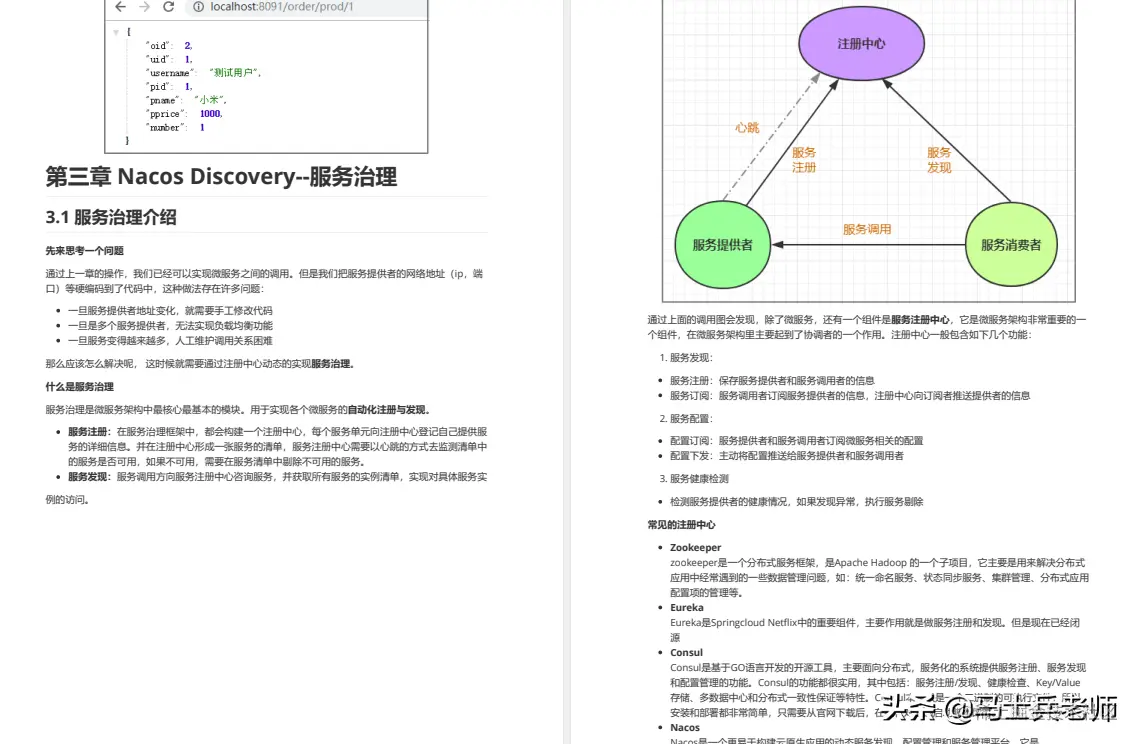Click the 服务调用 arrow label
The height and width of the screenshot is (744, 1139).
click(x=866, y=228)
